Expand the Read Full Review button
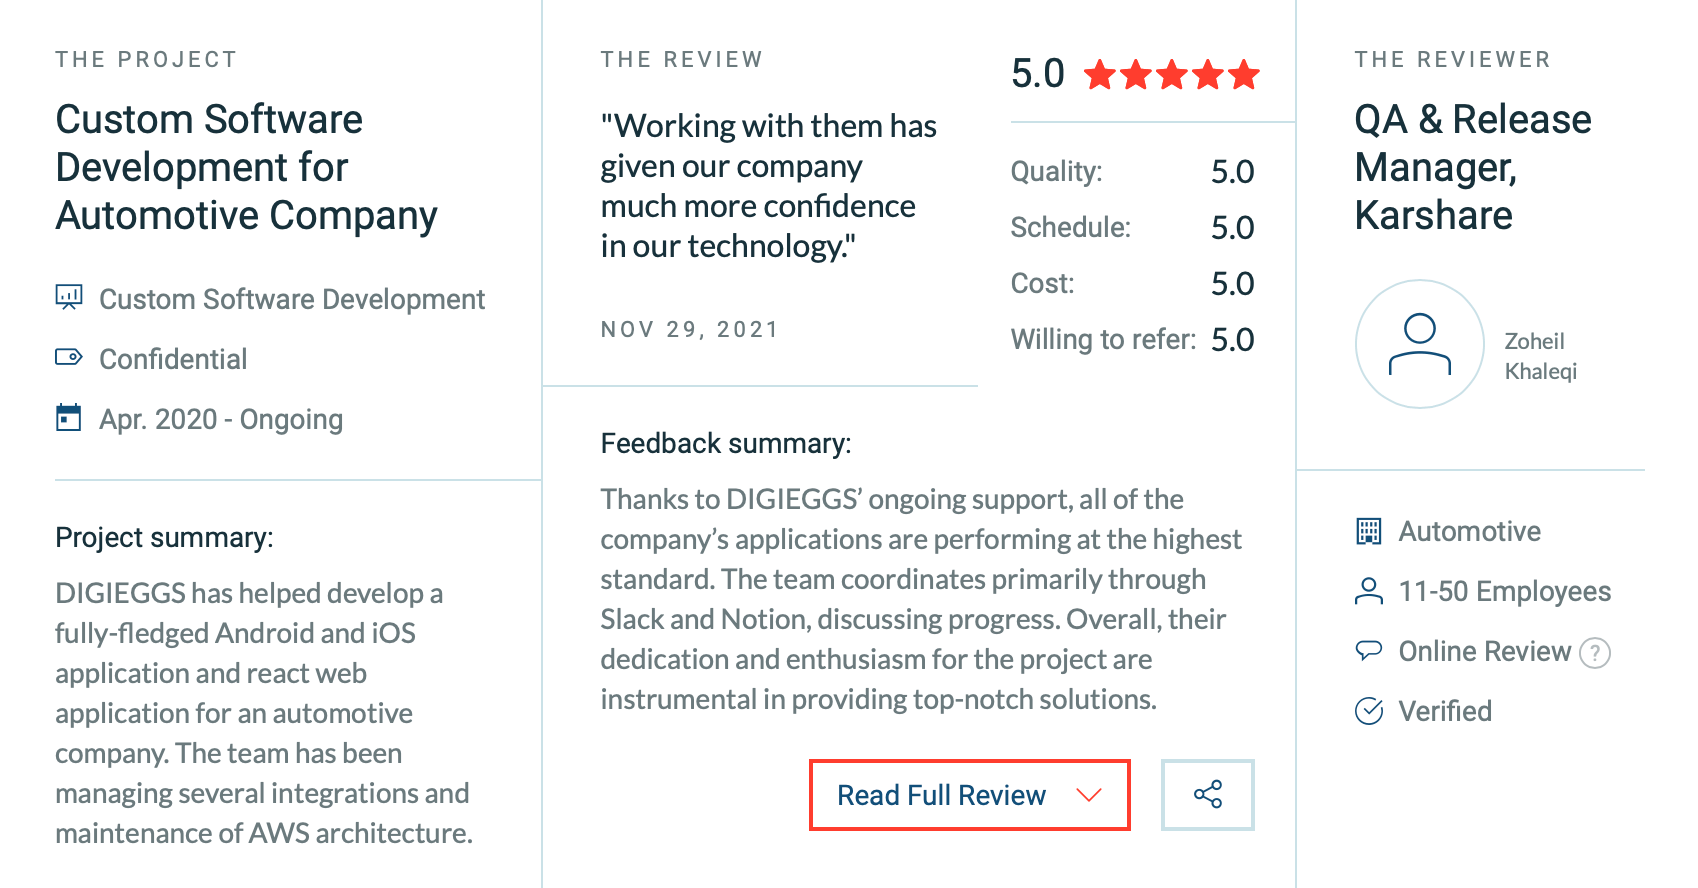The image size is (1698, 888). tap(969, 795)
